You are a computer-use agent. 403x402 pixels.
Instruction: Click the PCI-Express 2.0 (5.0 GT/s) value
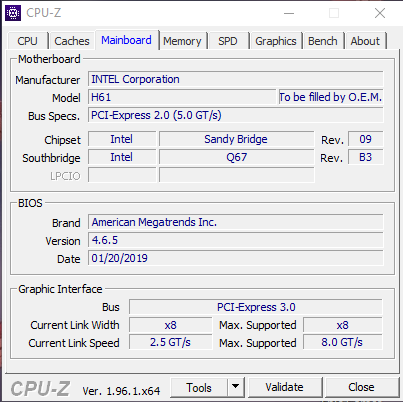236,115
